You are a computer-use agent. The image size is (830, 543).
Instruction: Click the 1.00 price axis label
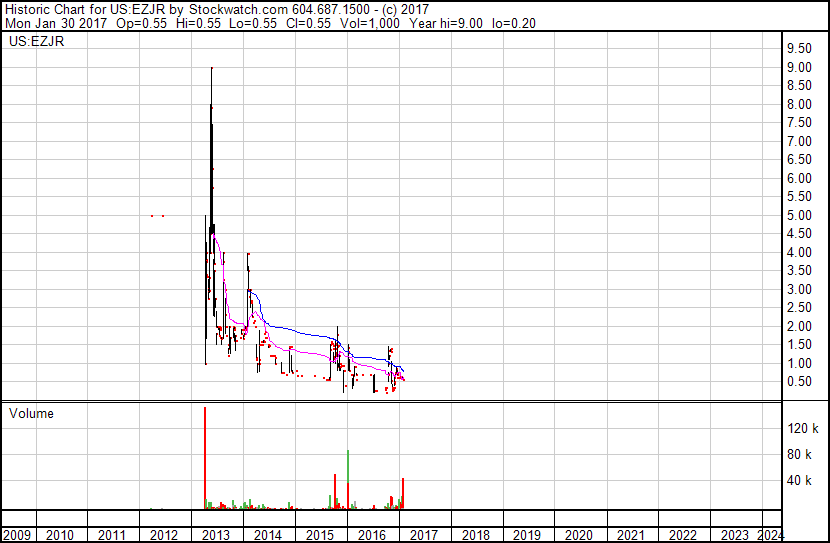pos(799,363)
